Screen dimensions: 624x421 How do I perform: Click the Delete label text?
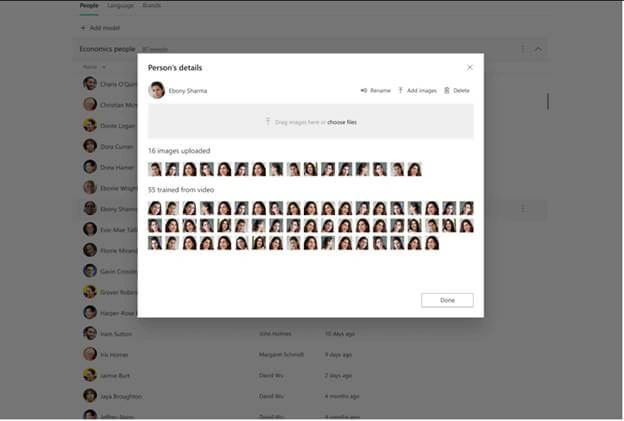[x=461, y=91]
